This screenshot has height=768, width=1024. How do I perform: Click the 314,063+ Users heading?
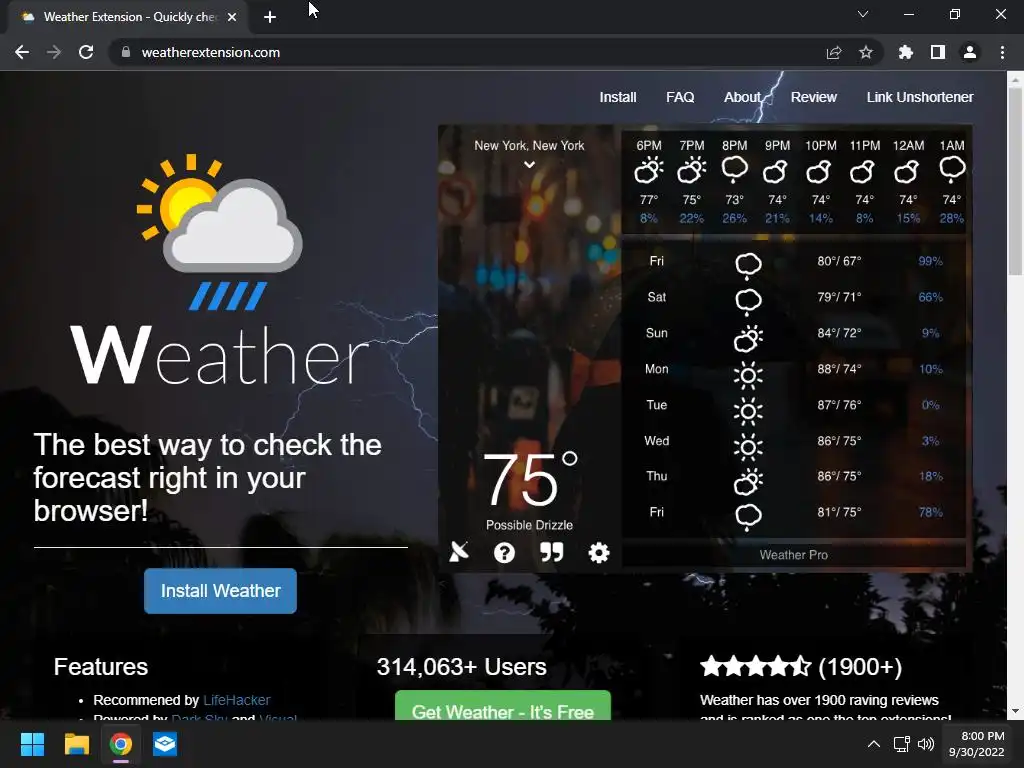[x=462, y=667]
